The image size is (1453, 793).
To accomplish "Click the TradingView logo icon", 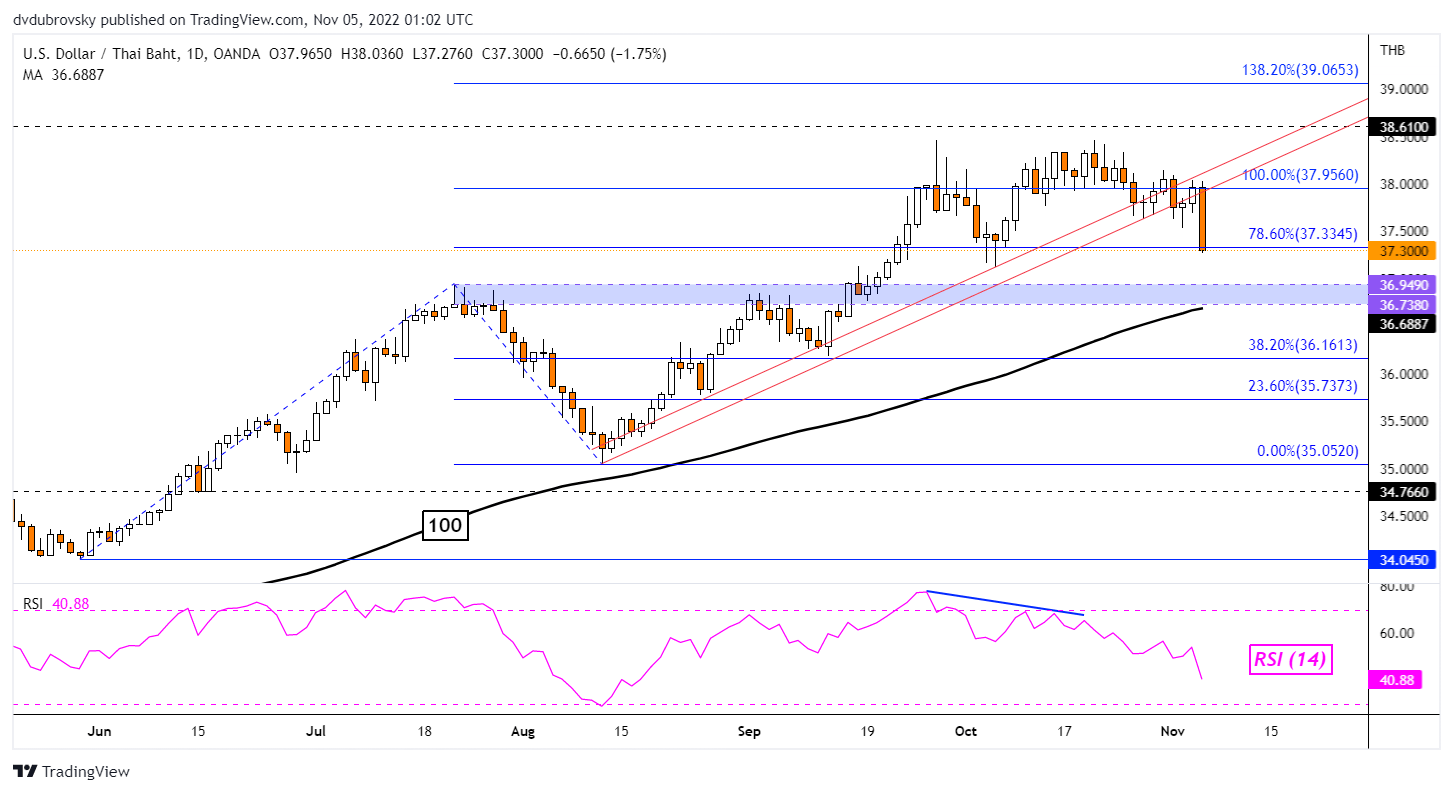I will 25,771.
